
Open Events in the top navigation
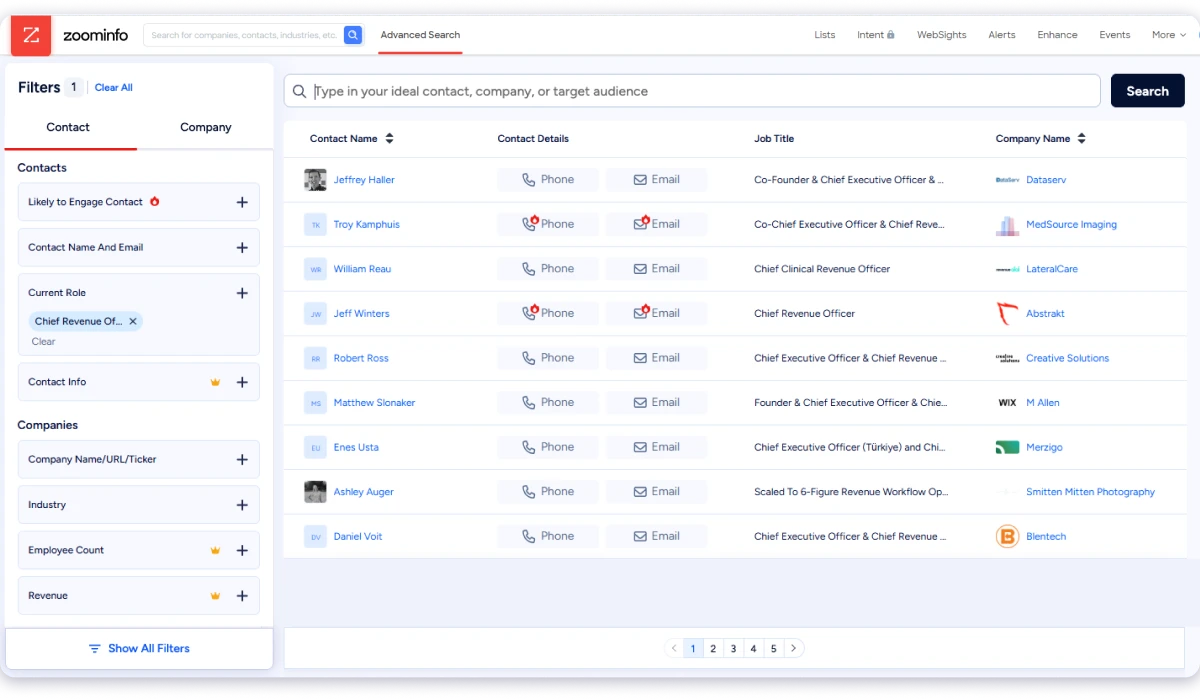[1115, 35]
